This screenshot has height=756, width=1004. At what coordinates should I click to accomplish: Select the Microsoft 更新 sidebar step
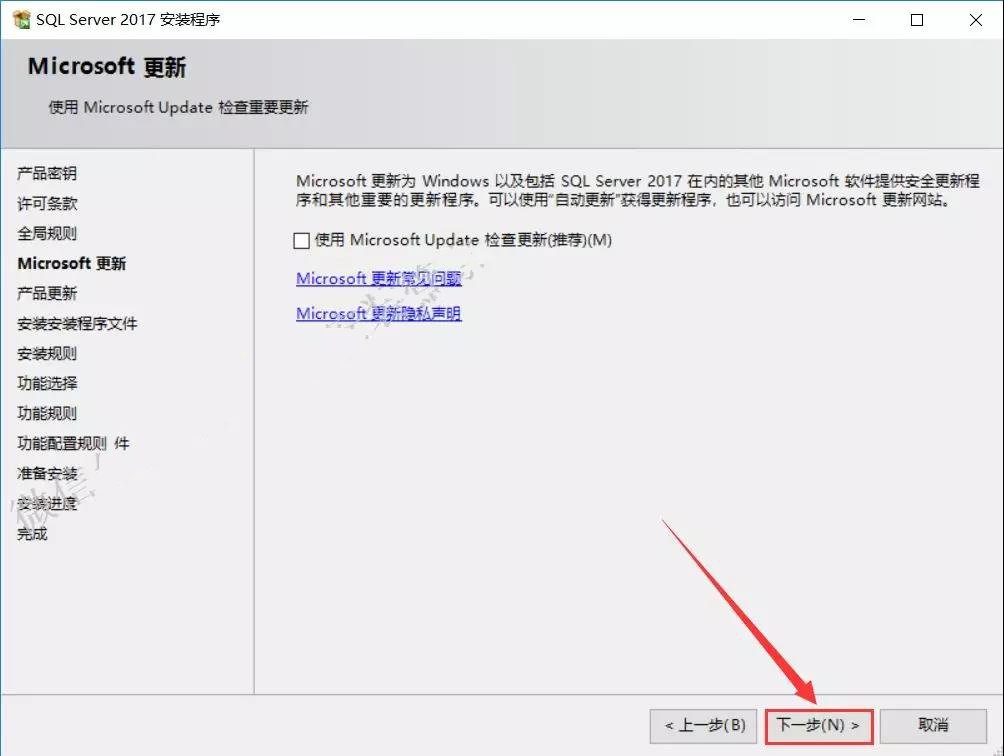(x=72, y=264)
